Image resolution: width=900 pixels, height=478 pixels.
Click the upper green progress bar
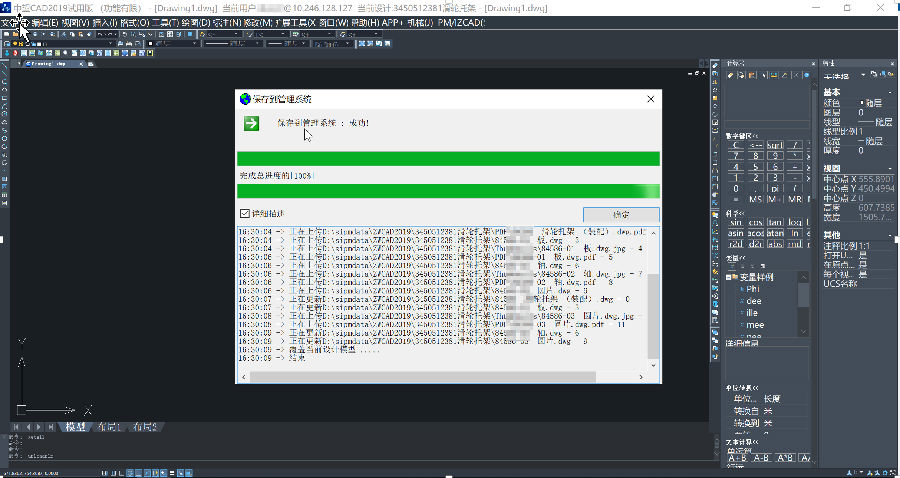coord(448,158)
